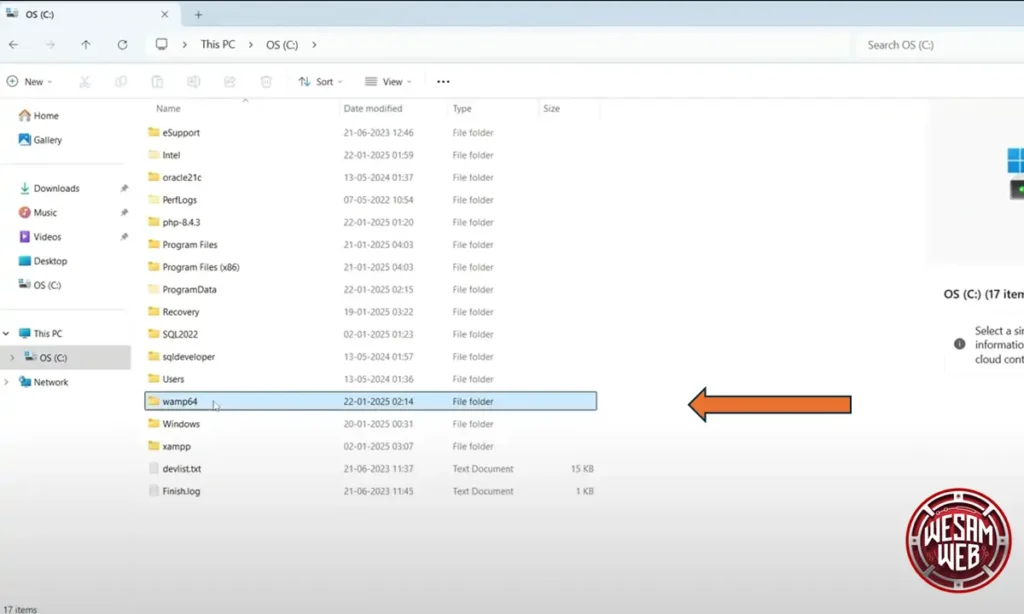Click the Rename toolbar icon
Screen dimensions: 1024x614
click(x=193, y=82)
